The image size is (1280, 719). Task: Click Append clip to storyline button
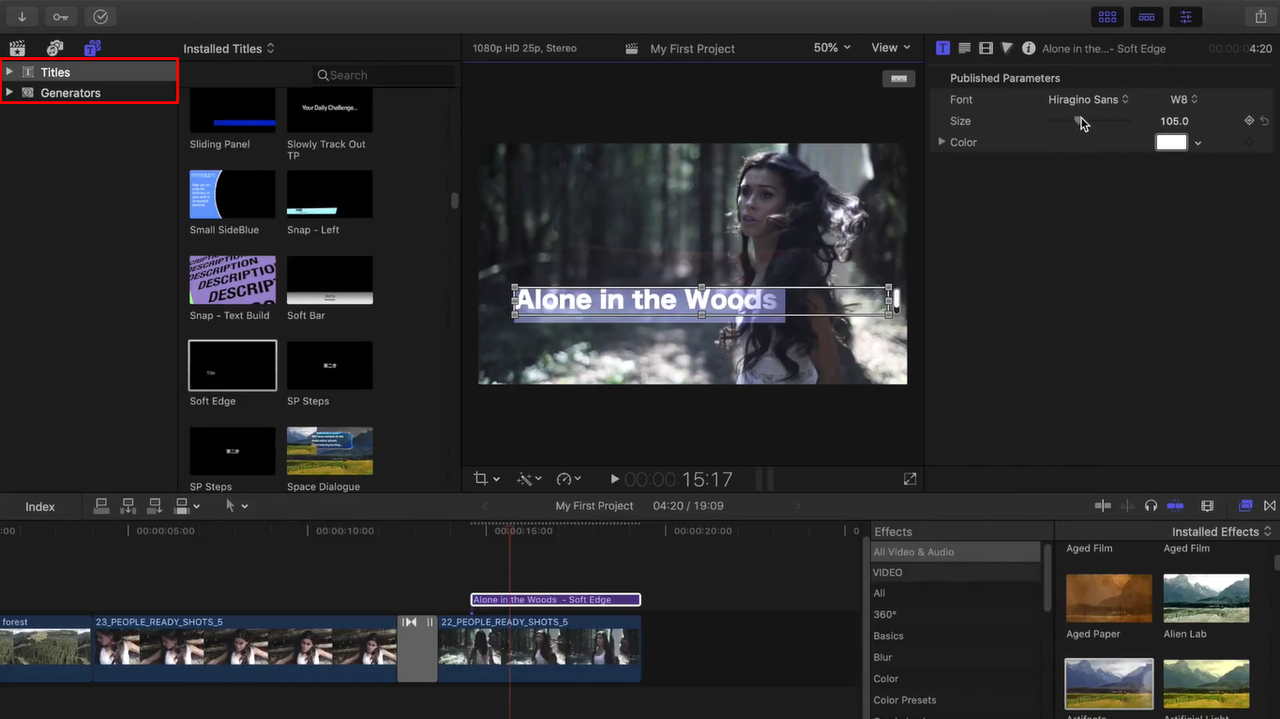tap(155, 506)
